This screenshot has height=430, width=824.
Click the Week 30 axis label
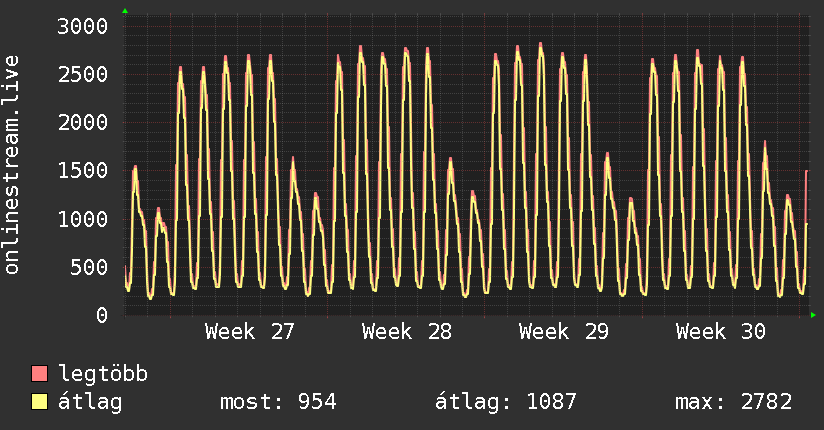coord(721,332)
